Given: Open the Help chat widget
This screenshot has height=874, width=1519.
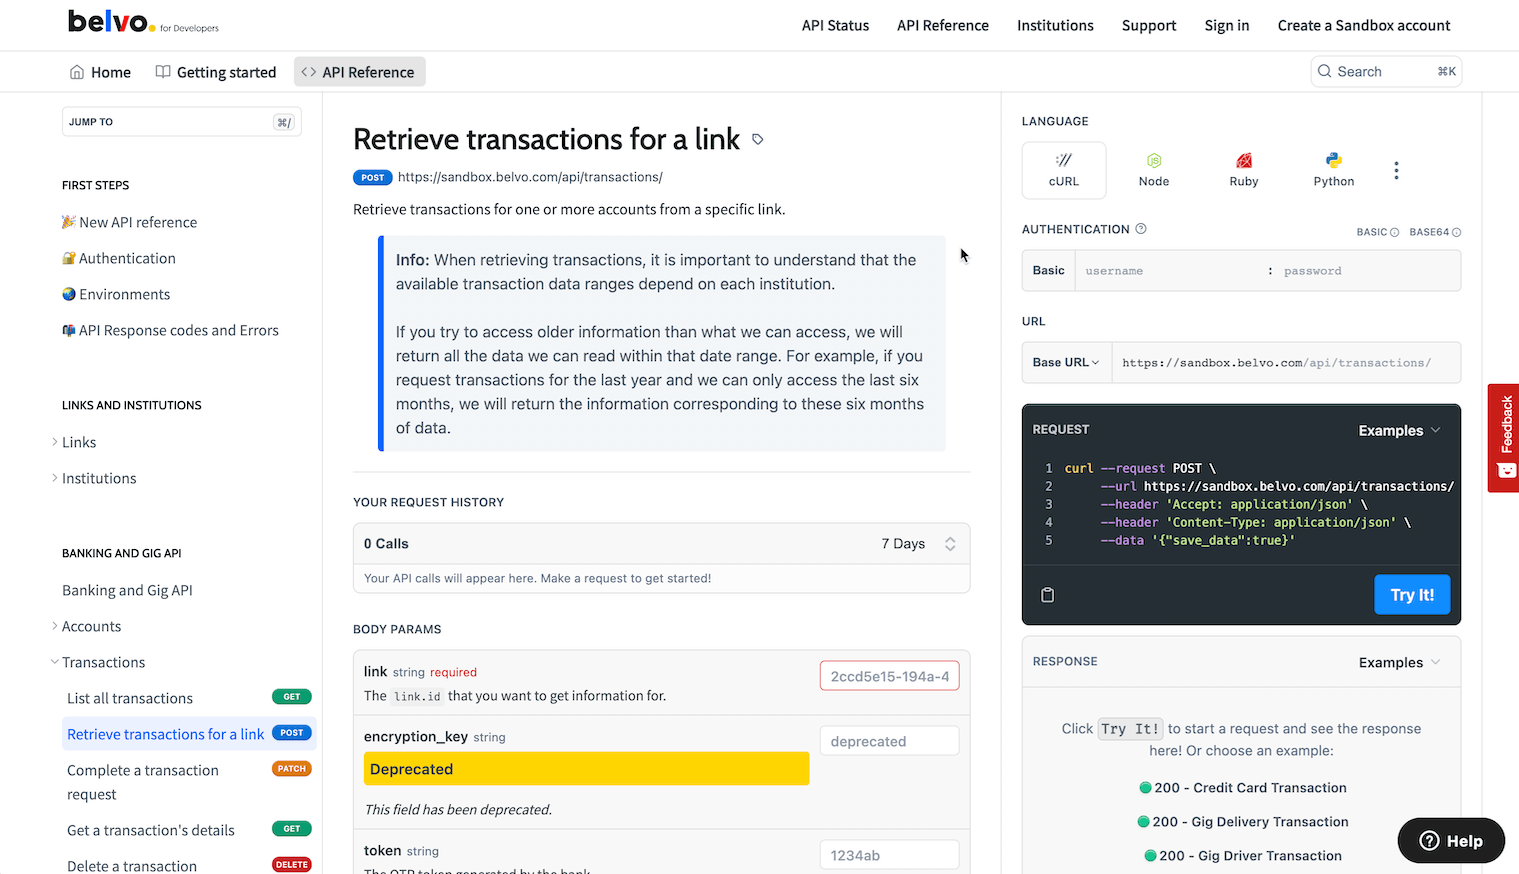Looking at the screenshot, I should (x=1451, y=841).
